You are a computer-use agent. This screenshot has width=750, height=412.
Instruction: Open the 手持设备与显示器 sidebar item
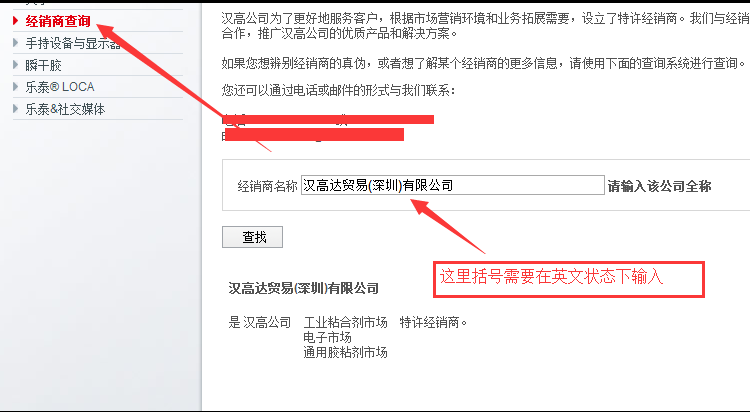coord(73,43)
